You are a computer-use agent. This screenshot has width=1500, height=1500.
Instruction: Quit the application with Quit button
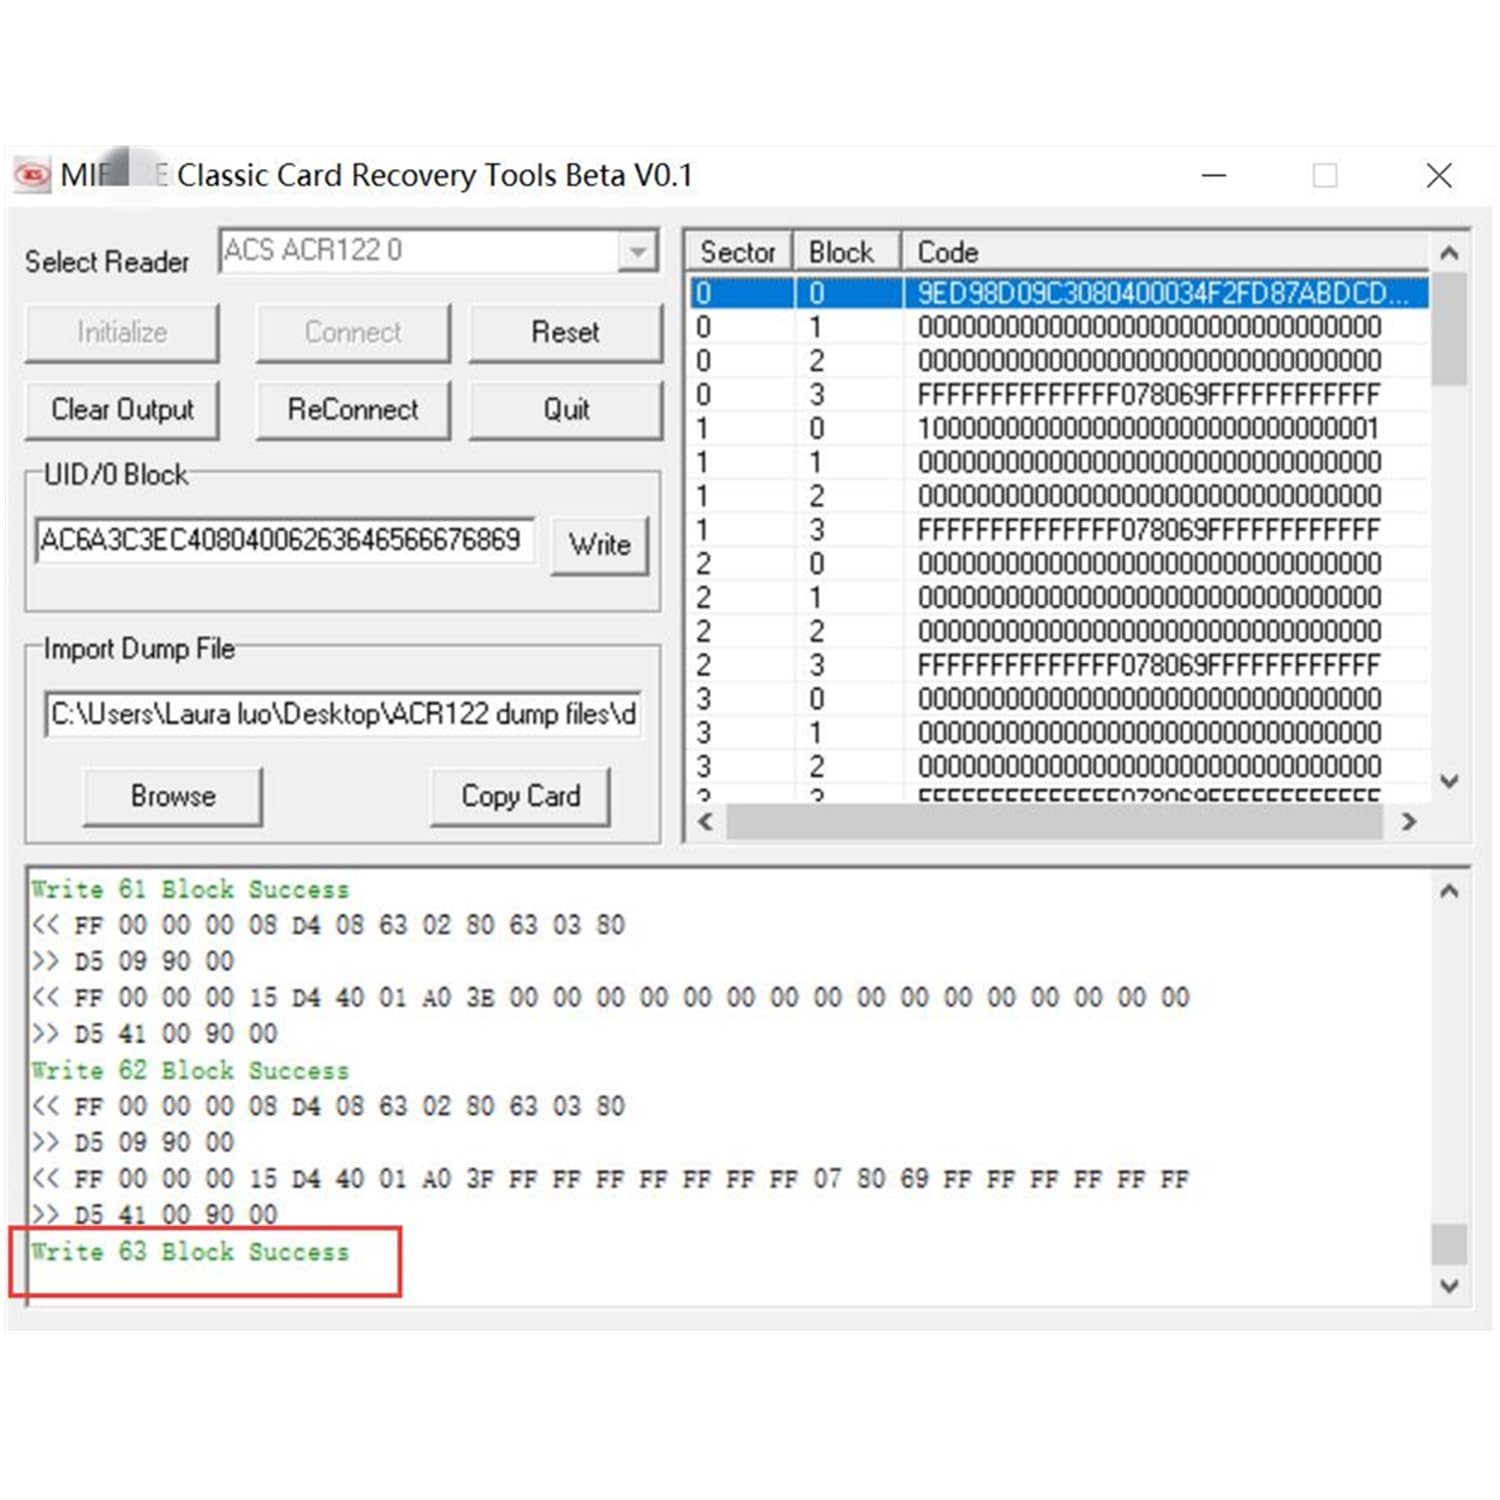click(565, 410)
